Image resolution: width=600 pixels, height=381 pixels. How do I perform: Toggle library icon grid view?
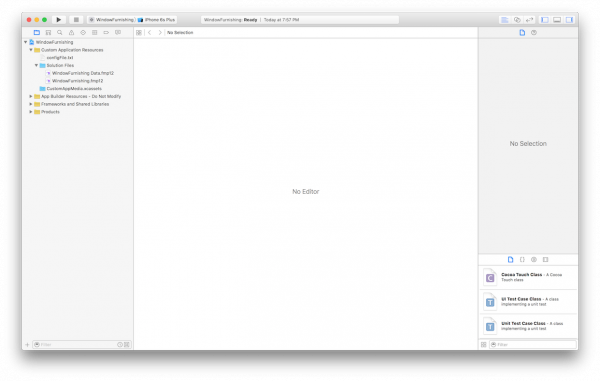click(484, 345)
